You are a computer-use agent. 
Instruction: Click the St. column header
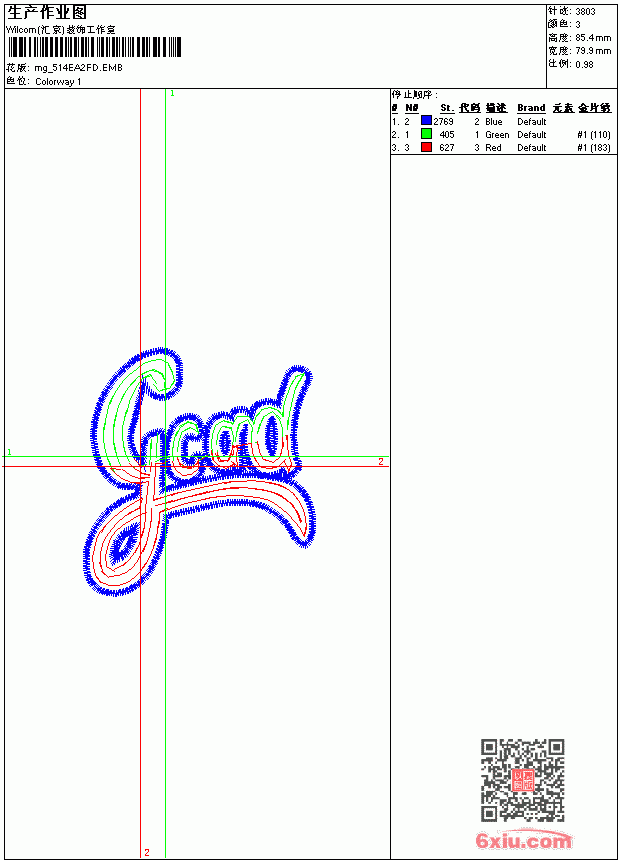coord(447,108)
